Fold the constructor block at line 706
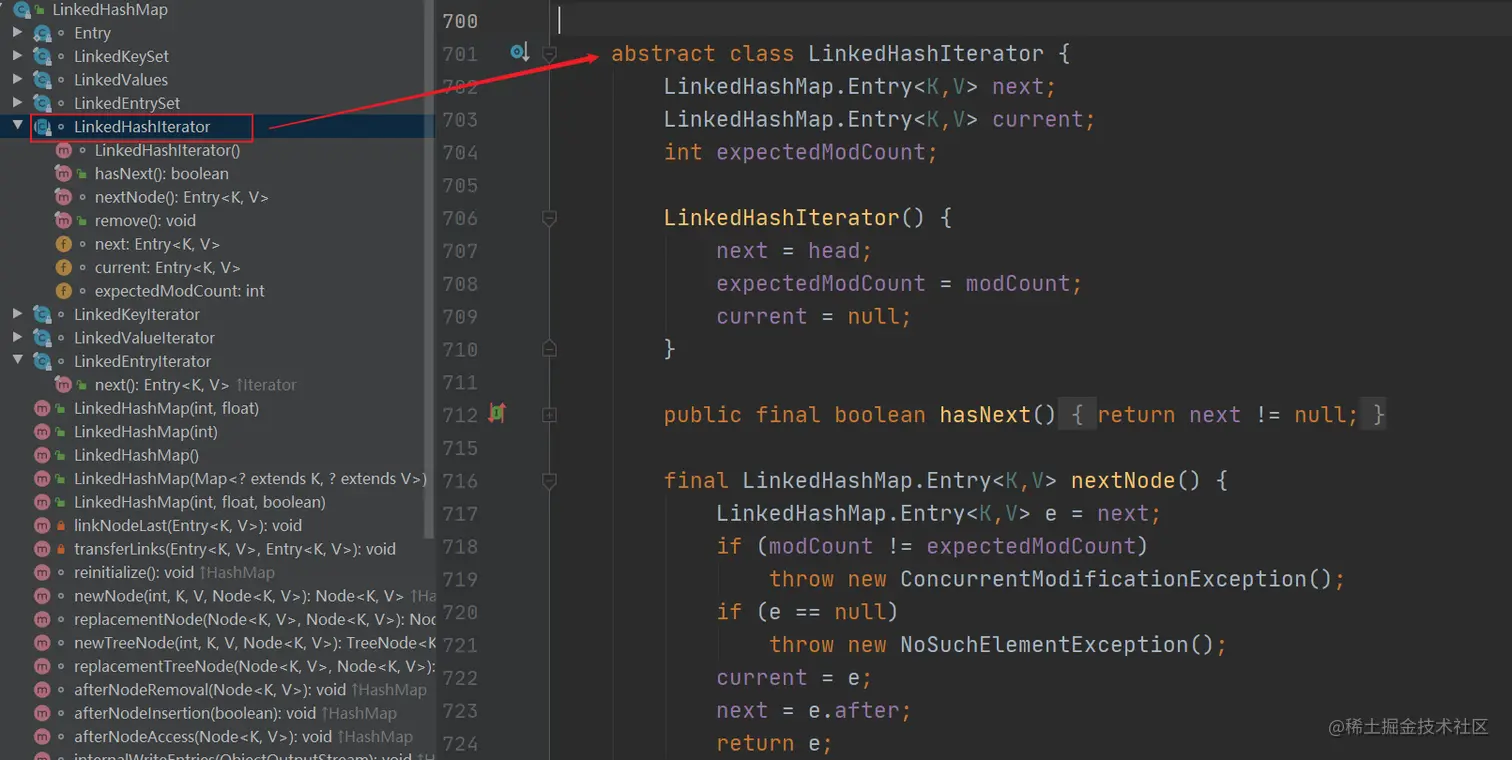This screenshot has height=760, width=1512. 549,218
